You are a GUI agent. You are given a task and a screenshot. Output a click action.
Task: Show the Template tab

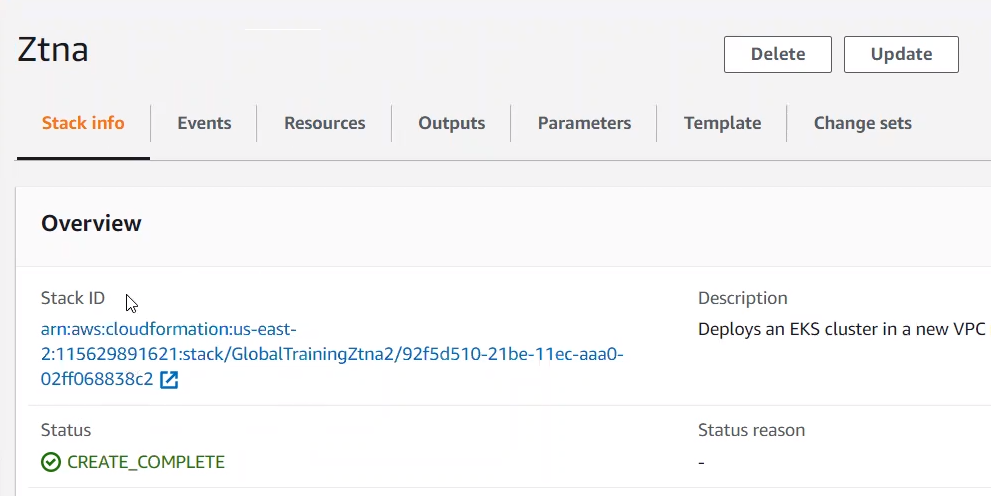(x=722, y=124)
